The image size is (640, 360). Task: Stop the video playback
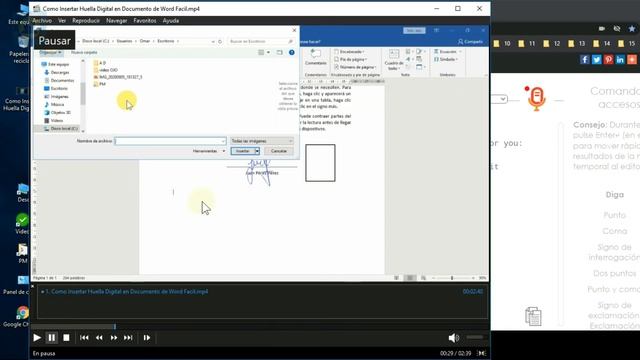(66, 338)
